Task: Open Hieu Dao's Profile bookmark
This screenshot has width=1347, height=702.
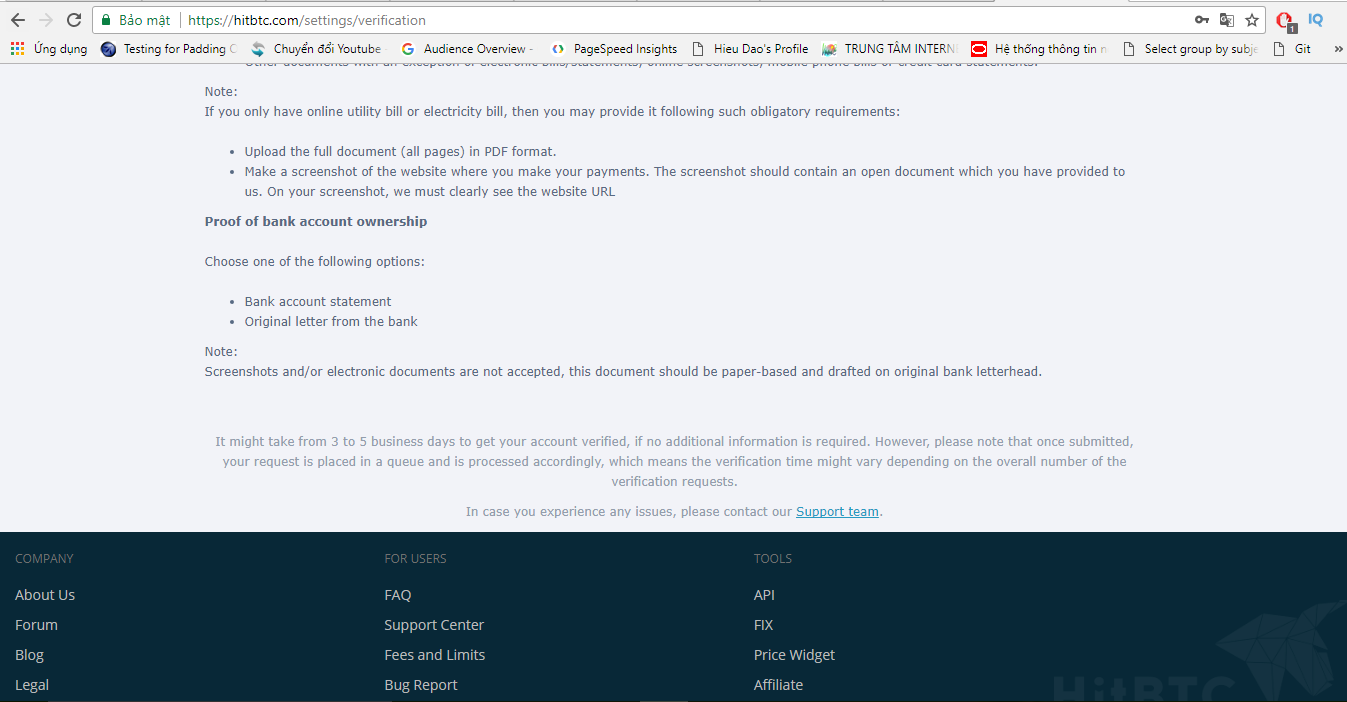Action: (750, 49)
